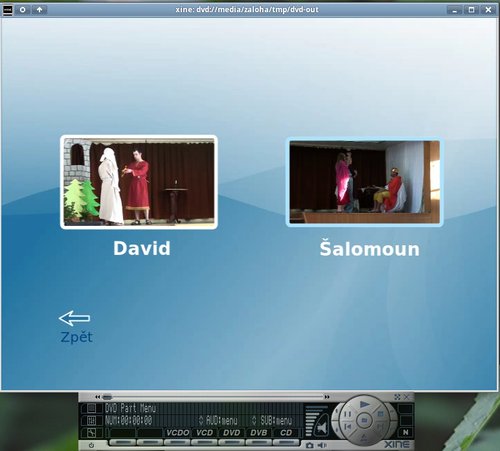Eject the disc using control wheel button

click(x=364, y=437)
